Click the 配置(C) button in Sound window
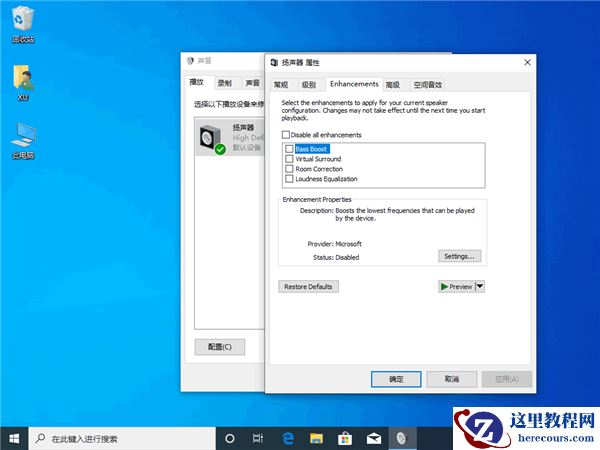Image resolution: width=600 pixels, height=450 pixels. (x=220, y=347)
